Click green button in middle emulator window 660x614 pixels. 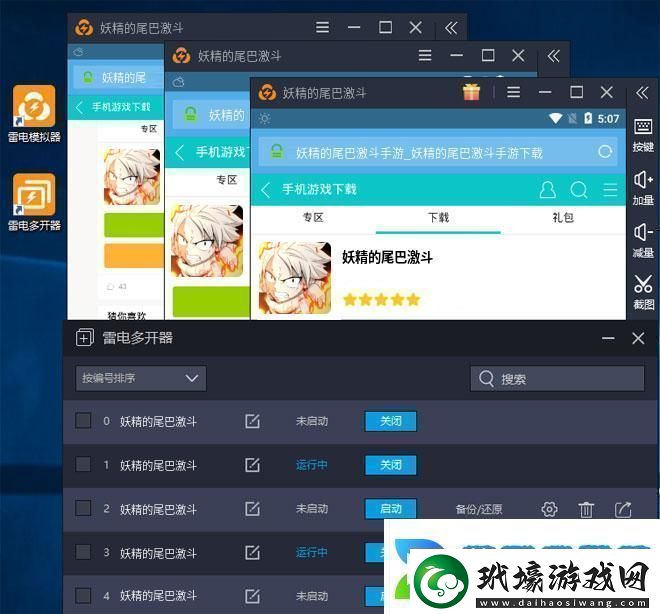point(211,301)
